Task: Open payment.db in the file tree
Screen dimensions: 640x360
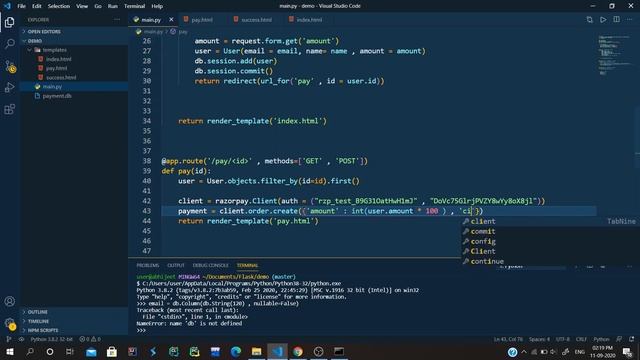Action: [x=74, y=96]
